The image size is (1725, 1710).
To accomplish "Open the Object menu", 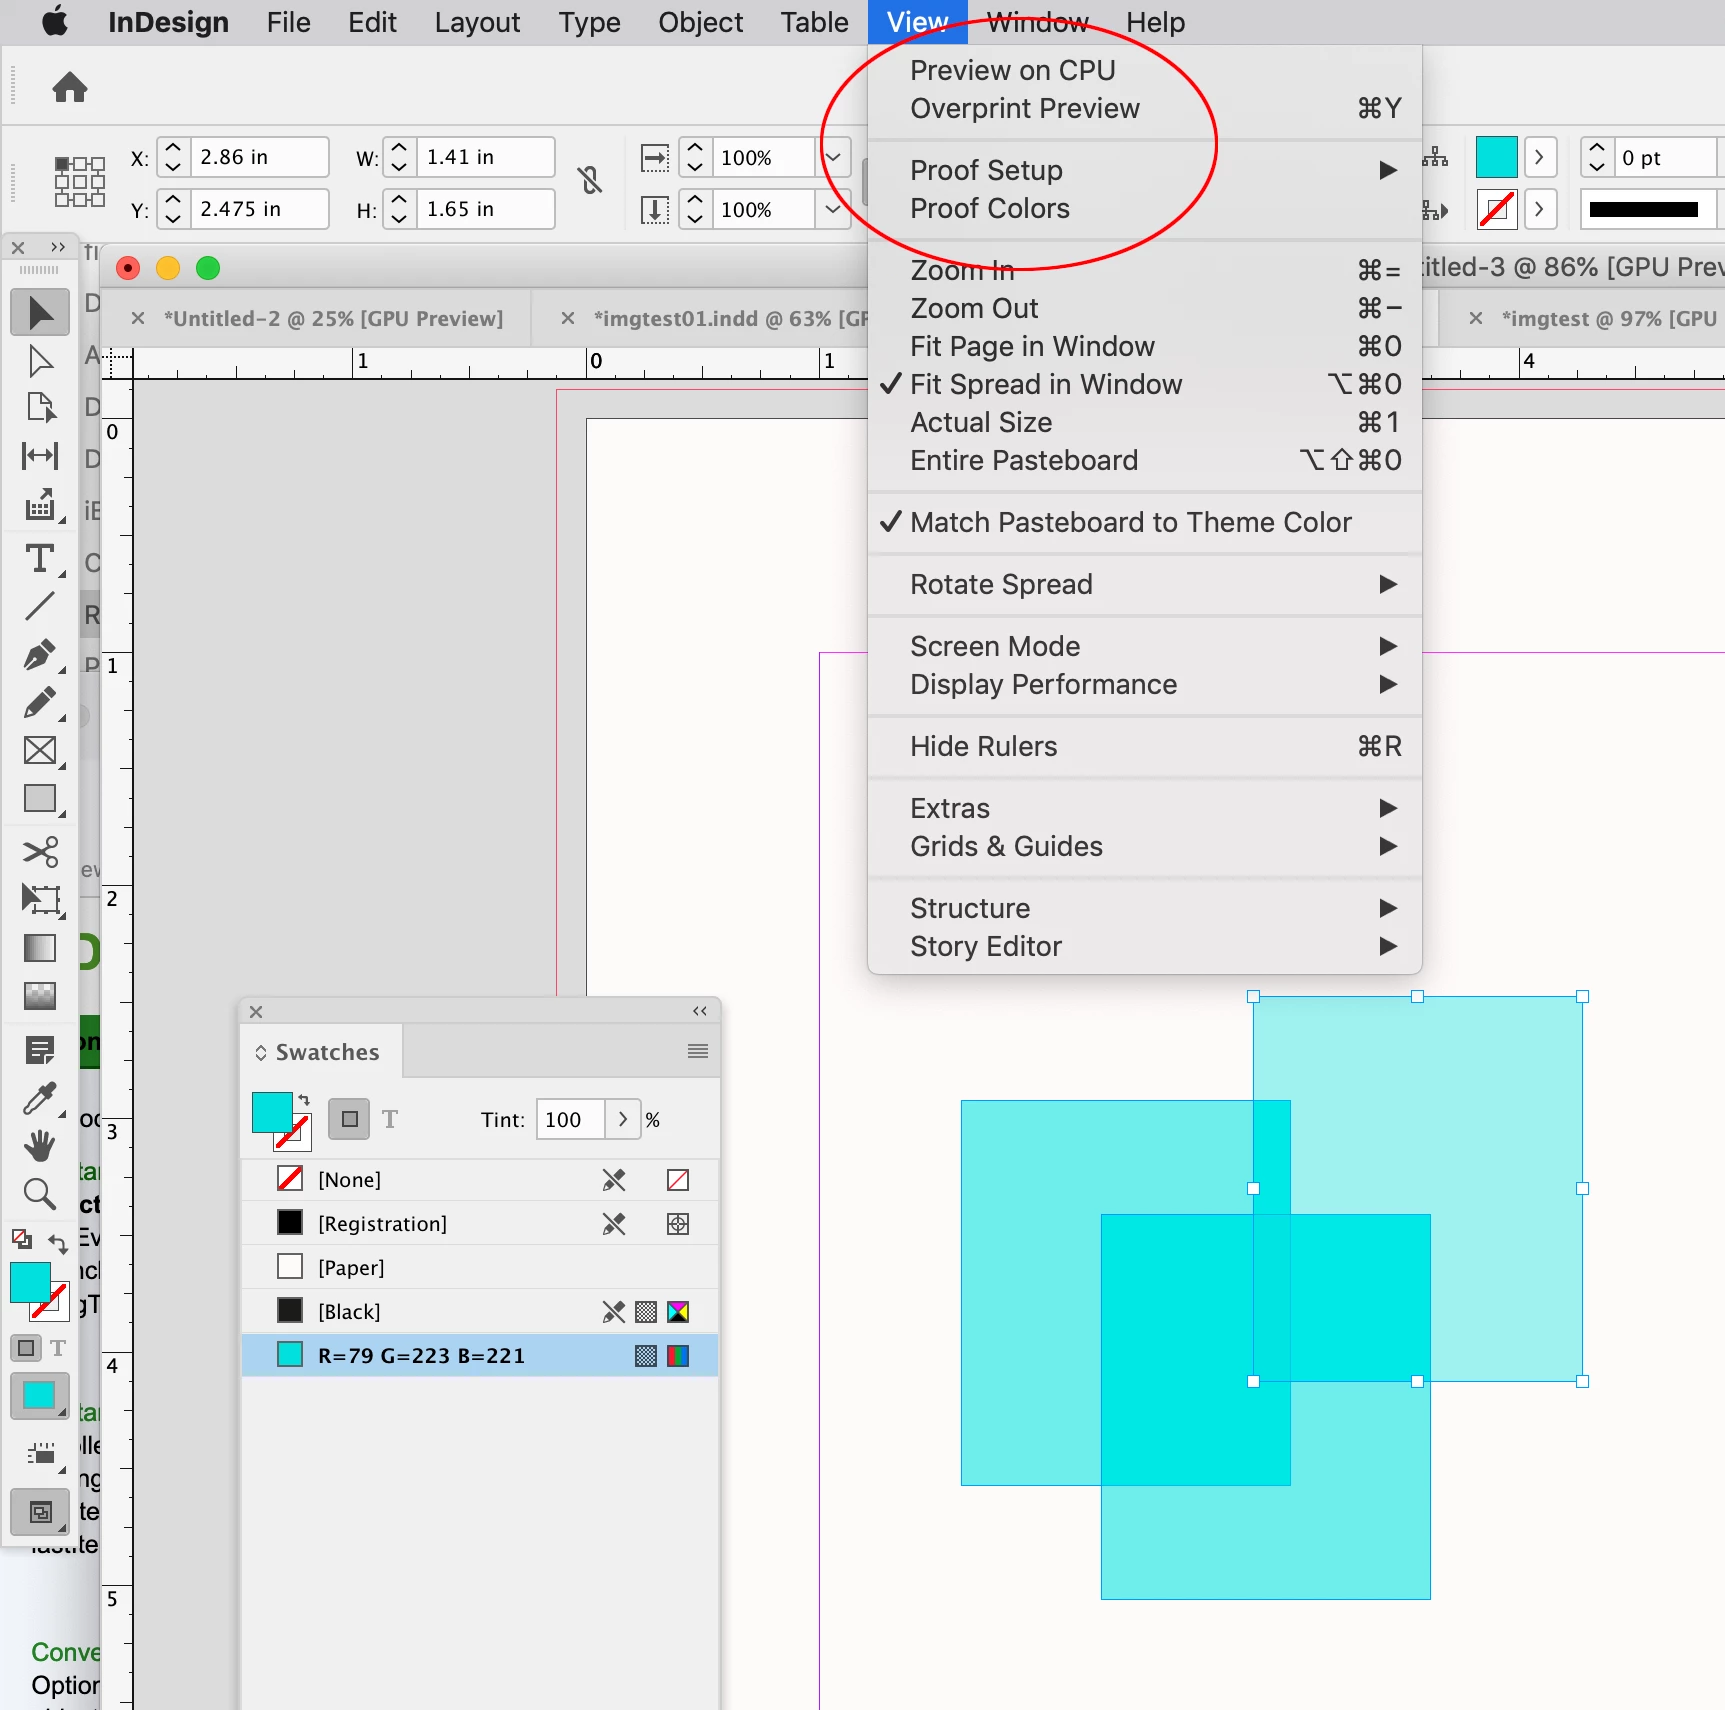I will coord(700,22).
